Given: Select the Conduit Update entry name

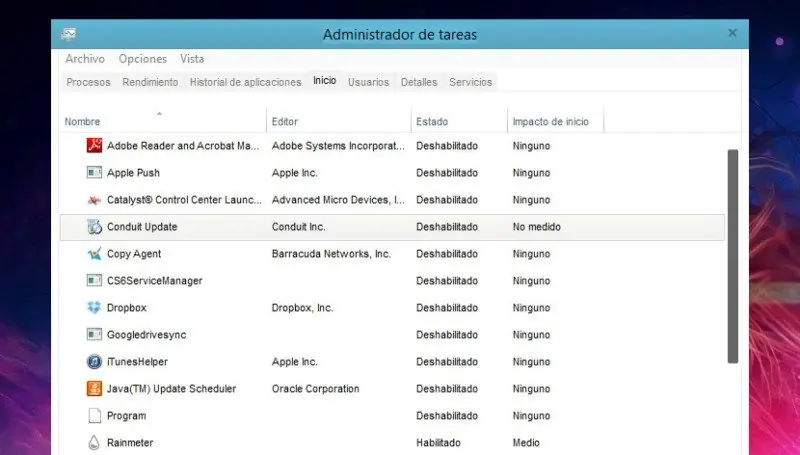Looking at the screenshot, I should point(142,227).
